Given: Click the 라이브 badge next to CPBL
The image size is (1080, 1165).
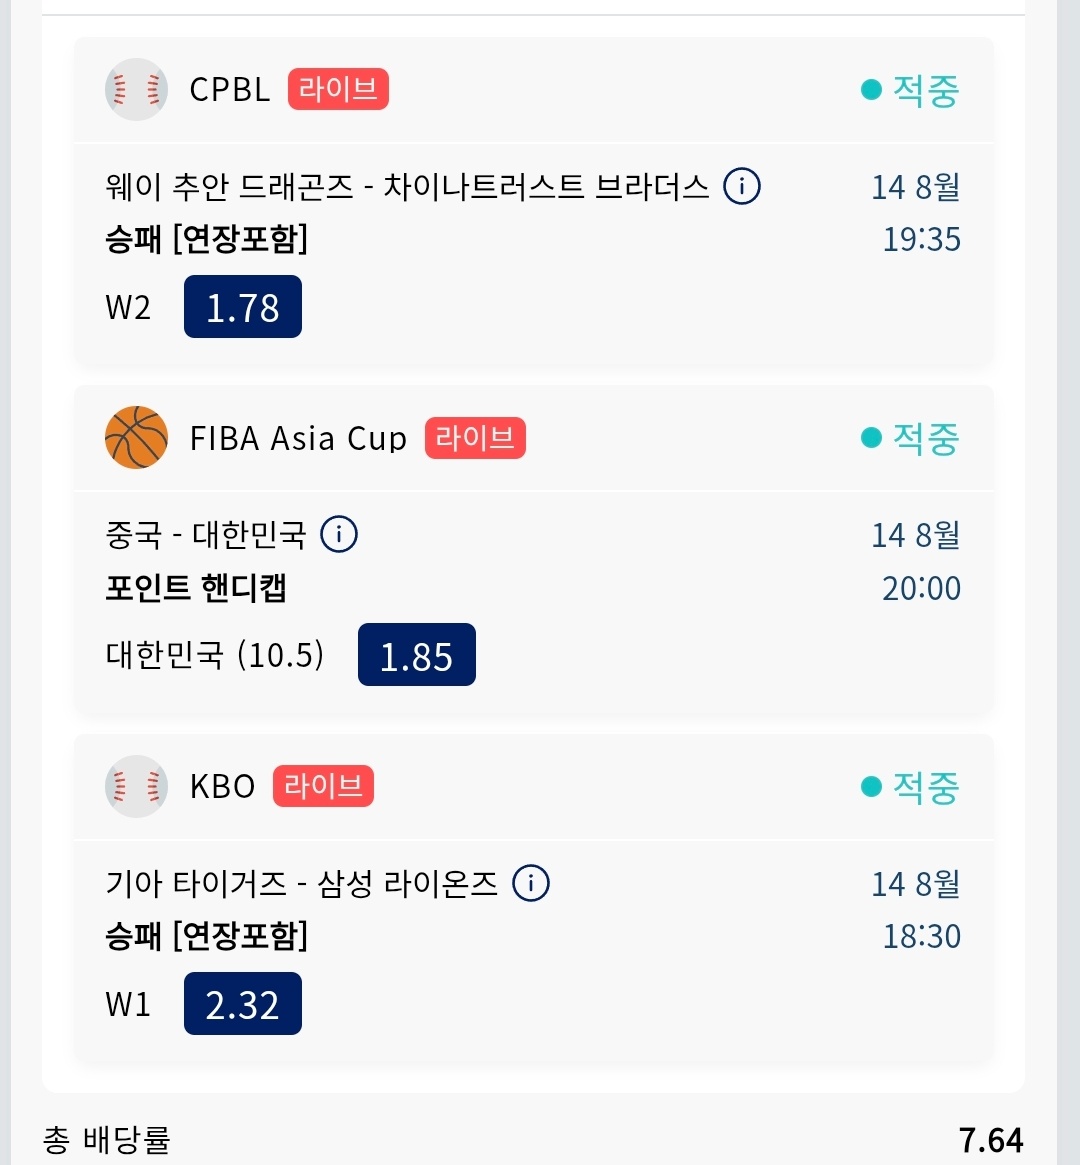Looking at the screenshot, I should tap(339, 89).
